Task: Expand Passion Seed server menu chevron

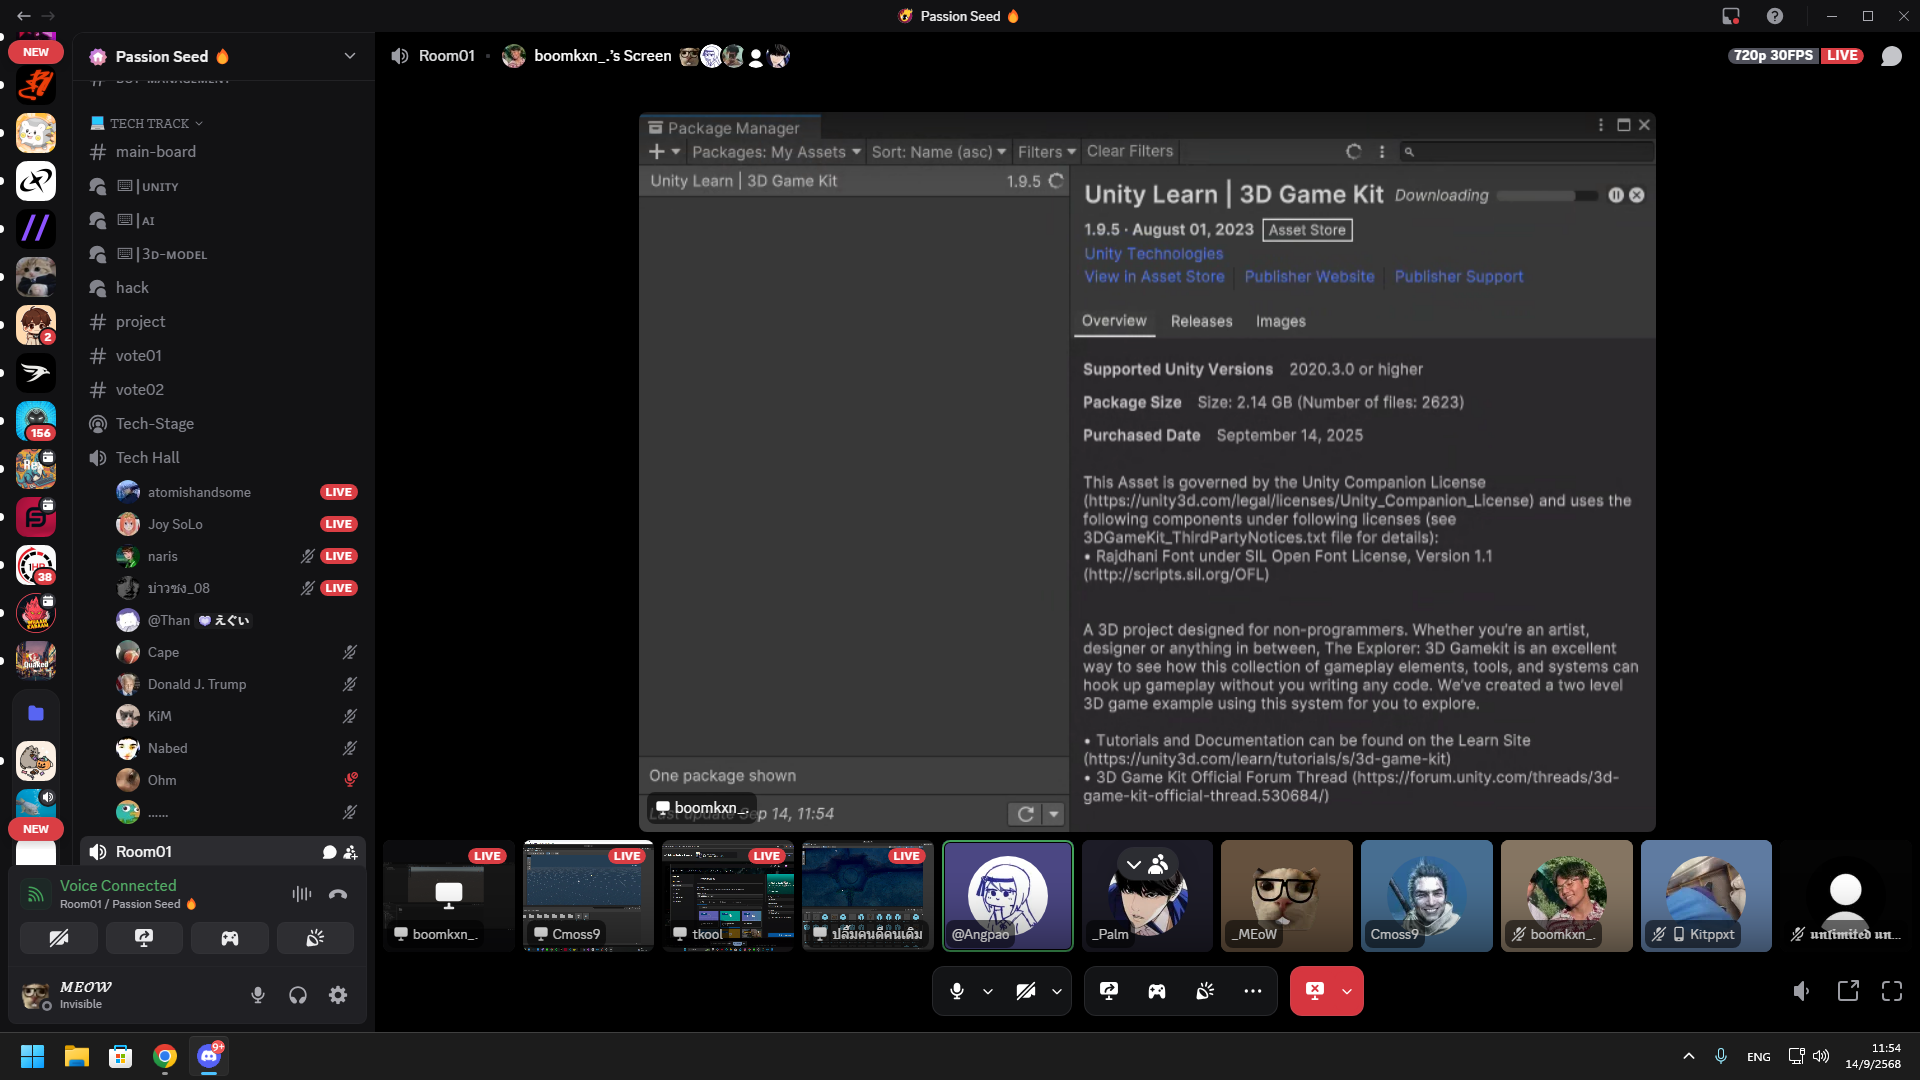Action: pyautogui.click(x=349, y=56)
